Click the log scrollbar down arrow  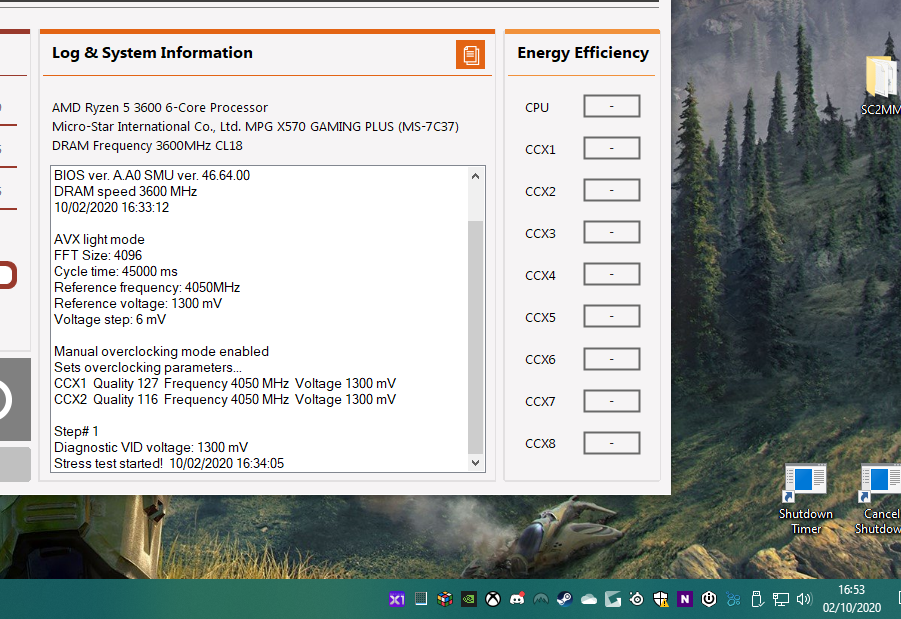pos(475,463)
